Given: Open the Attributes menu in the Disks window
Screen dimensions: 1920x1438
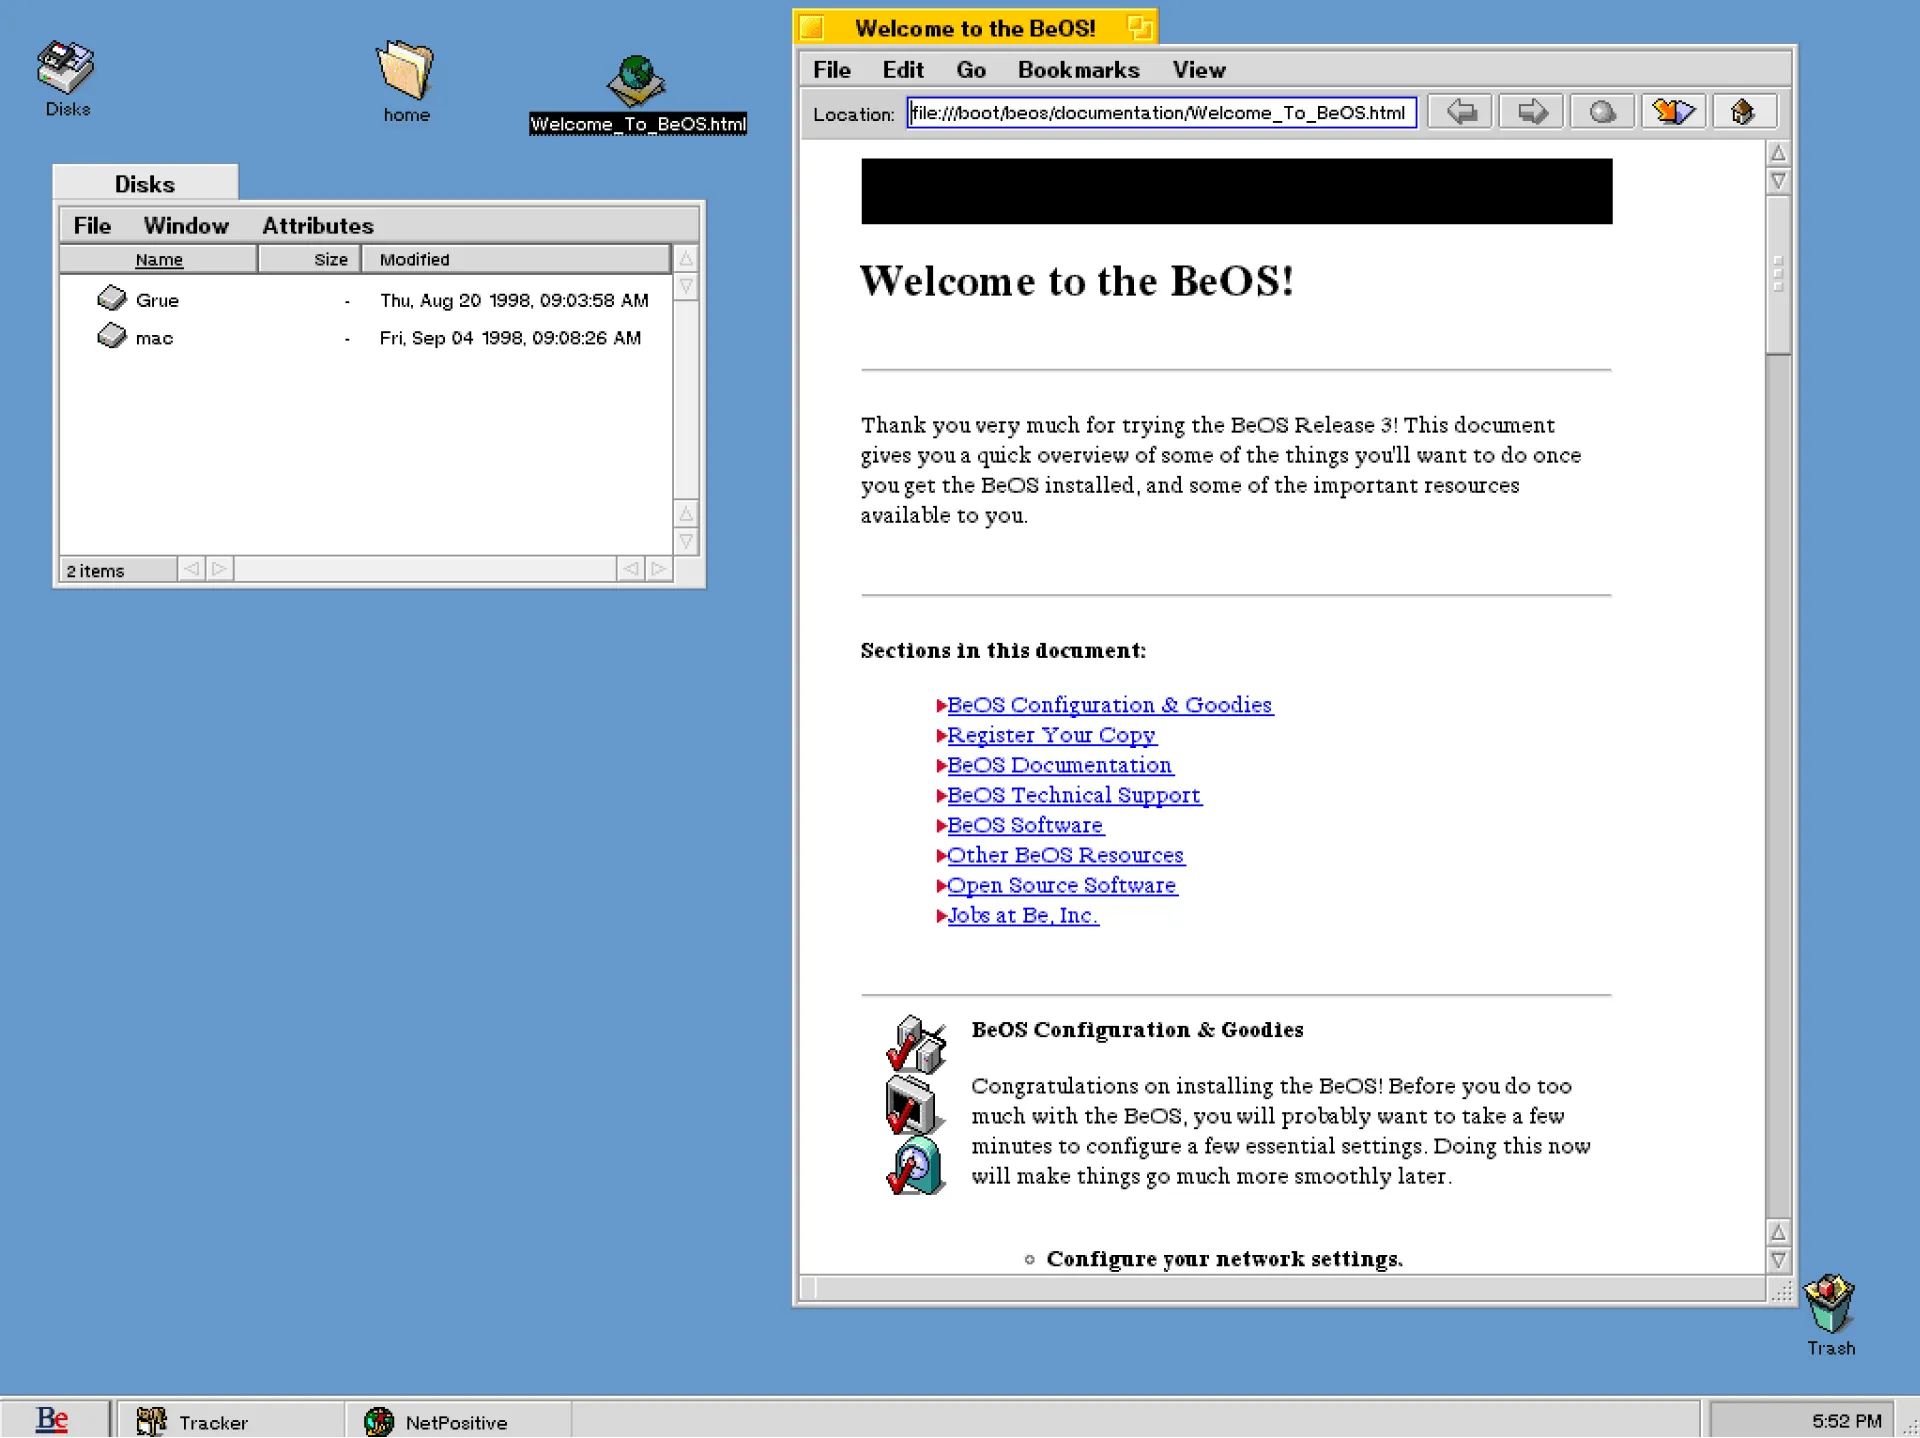Looking at the screenshot, I should 318,225.
